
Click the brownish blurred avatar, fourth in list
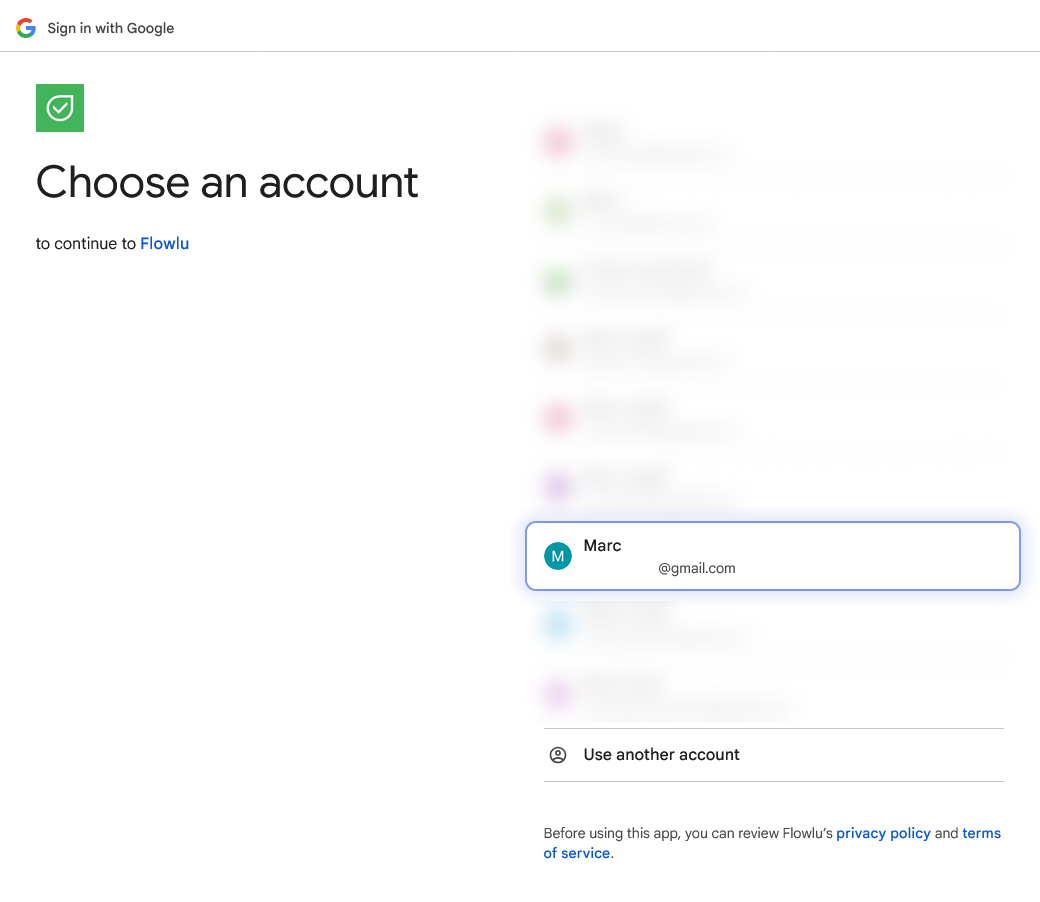(x=558, y=349)
